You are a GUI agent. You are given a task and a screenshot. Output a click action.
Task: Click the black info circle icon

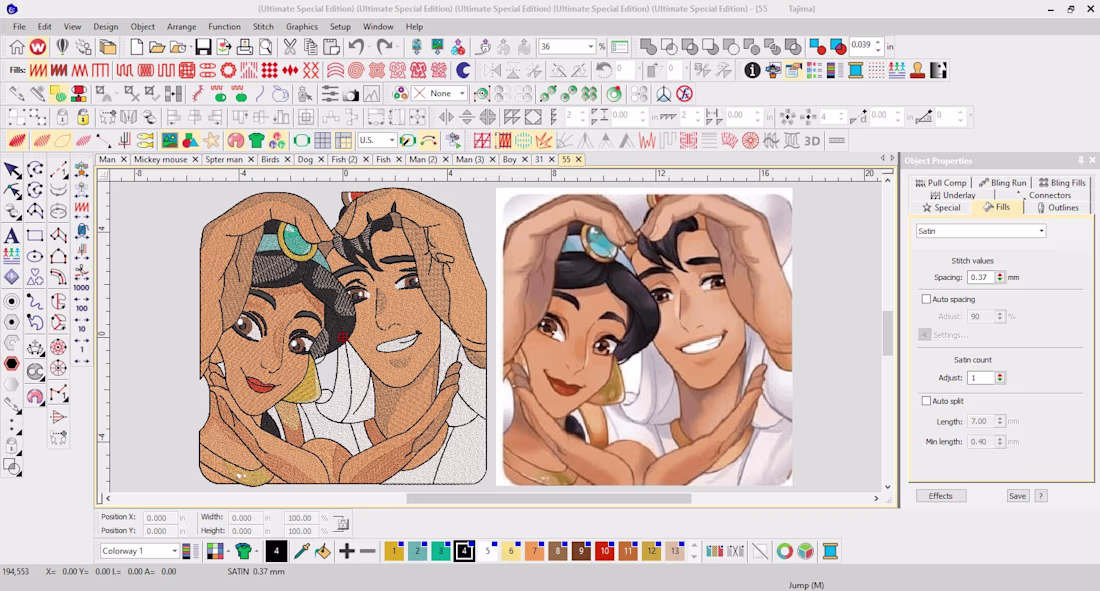coord(752,70)
